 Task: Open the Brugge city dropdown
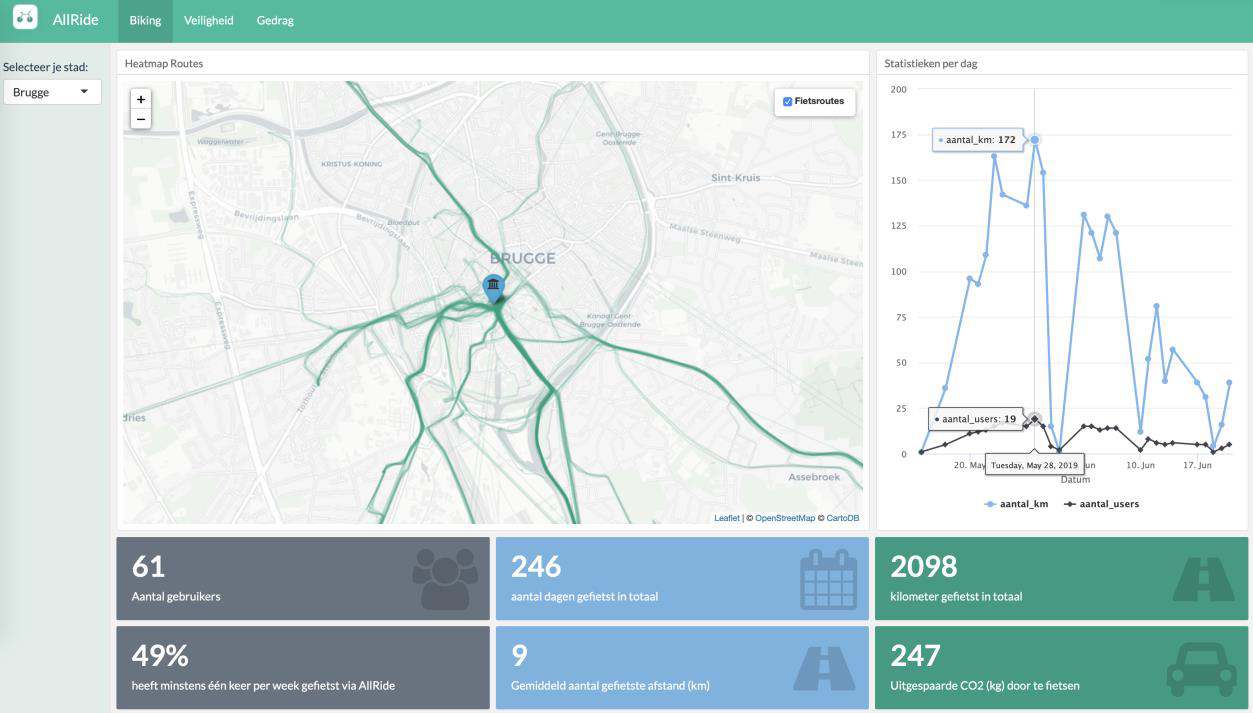(x=51, y=92)
